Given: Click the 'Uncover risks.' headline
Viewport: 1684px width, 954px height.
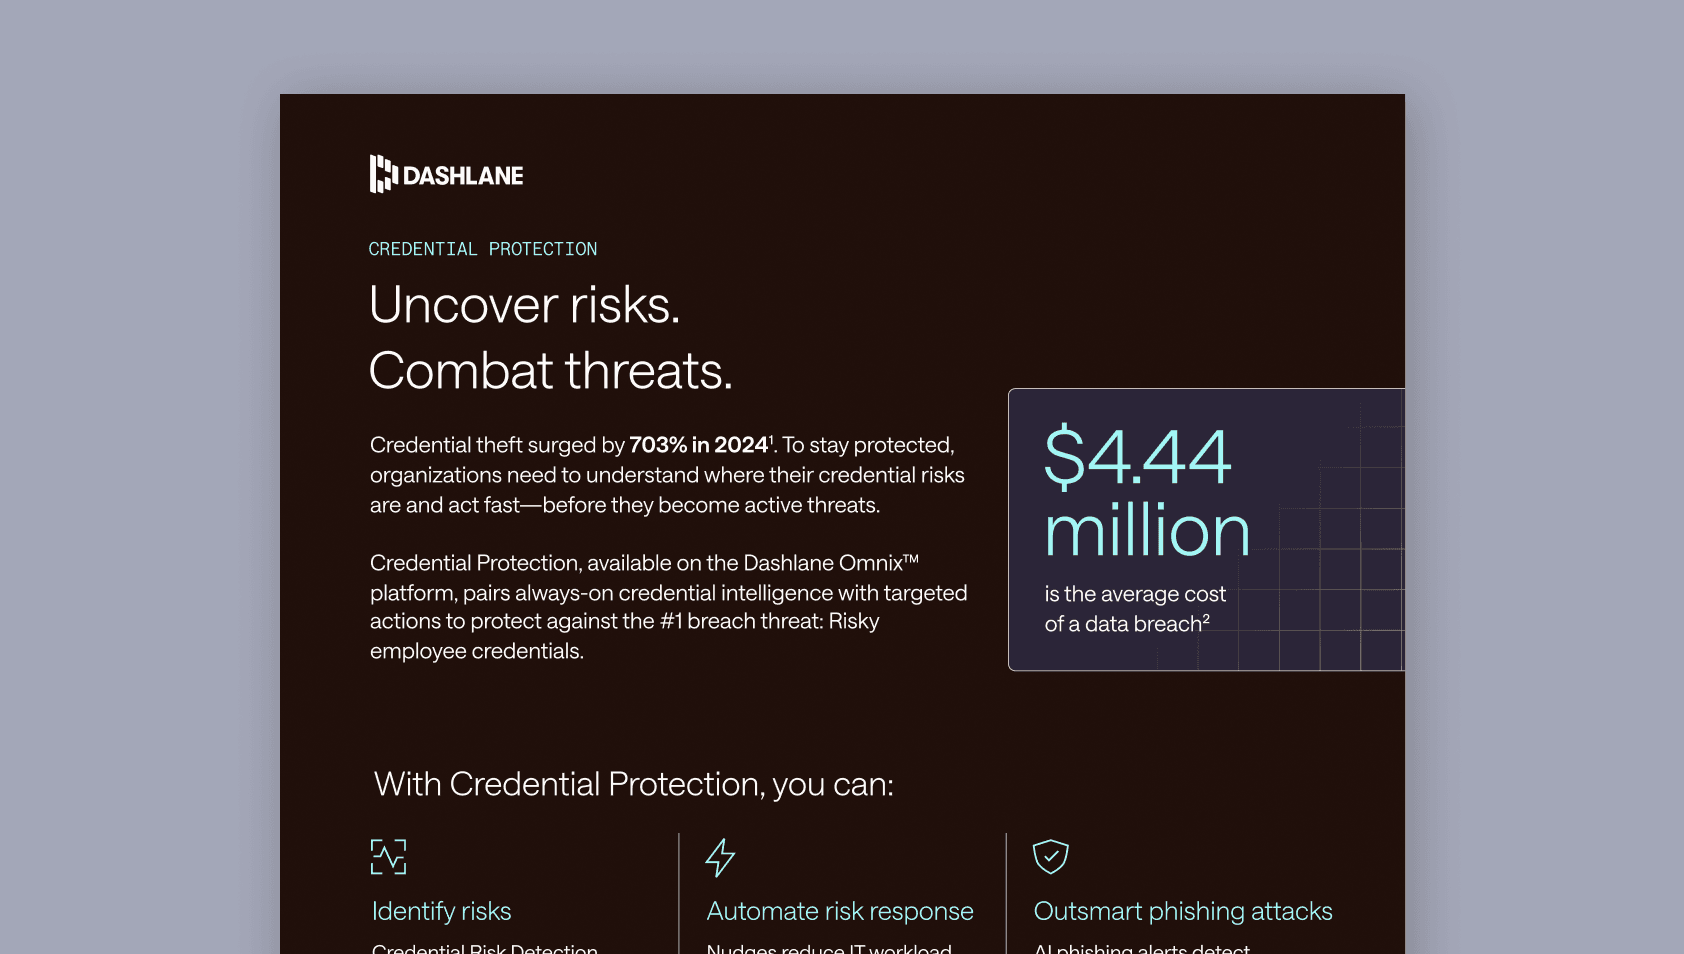Looking at the screenshot, I should click(524, 305).
